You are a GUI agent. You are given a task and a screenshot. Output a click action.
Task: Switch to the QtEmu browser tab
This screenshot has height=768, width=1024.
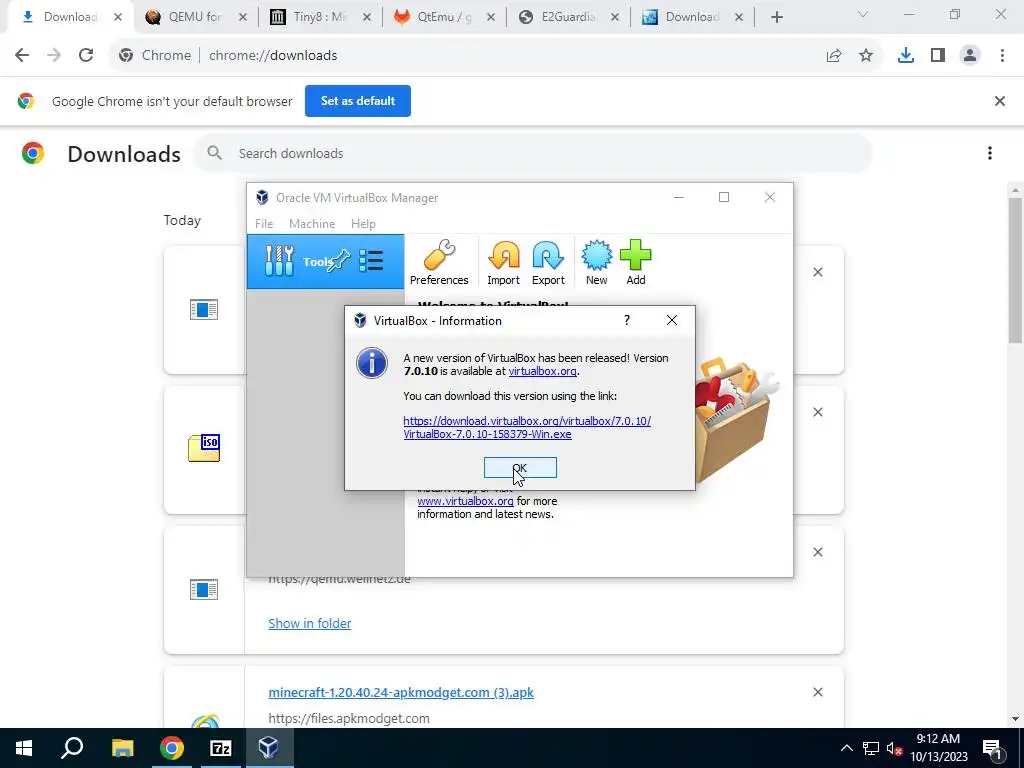pyautogui.click(x=444, y=17)
